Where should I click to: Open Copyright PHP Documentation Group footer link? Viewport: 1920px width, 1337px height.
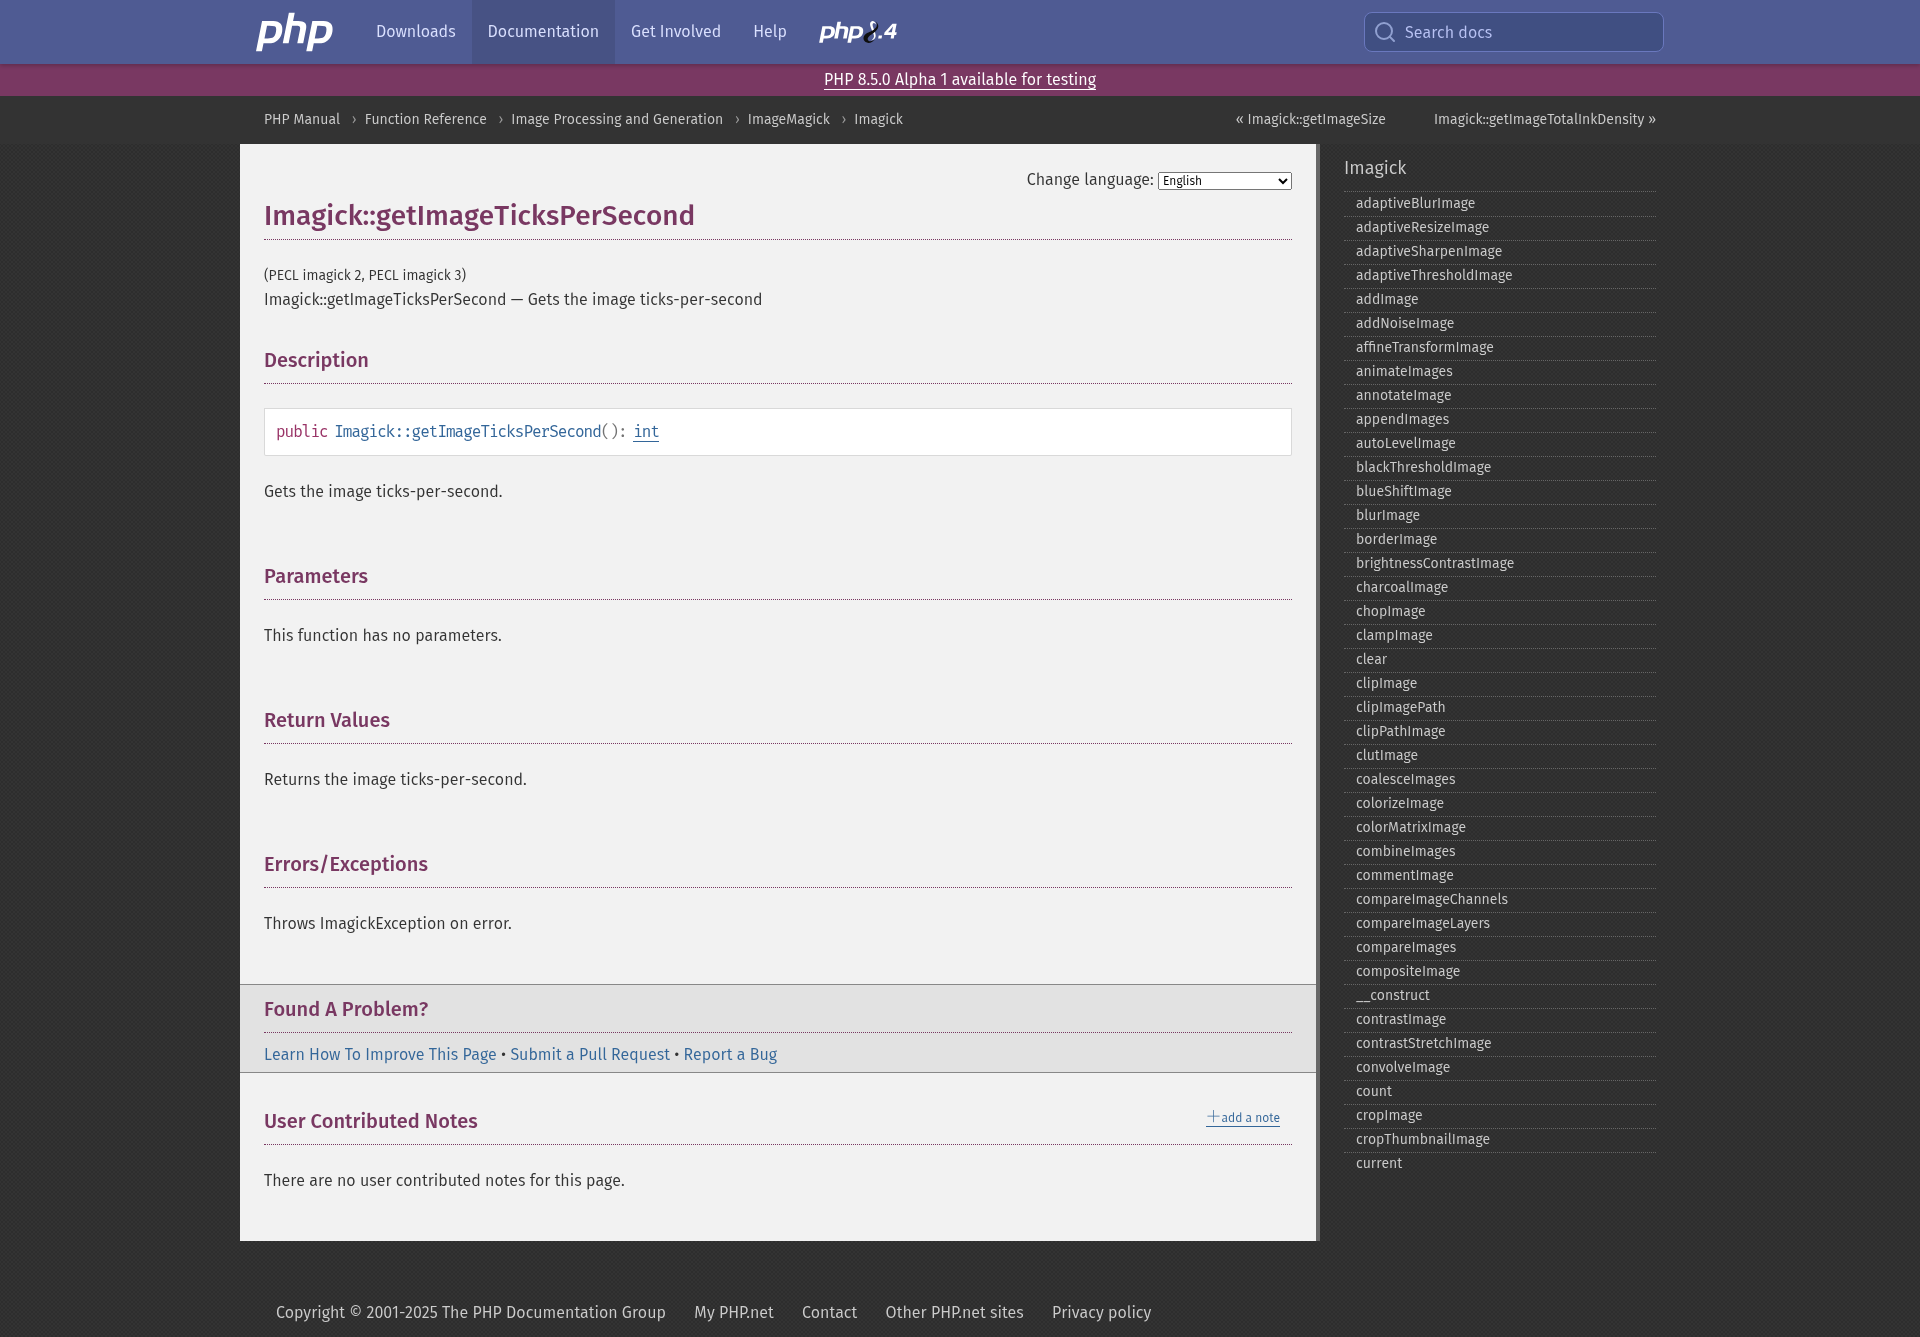point(471,1312)
